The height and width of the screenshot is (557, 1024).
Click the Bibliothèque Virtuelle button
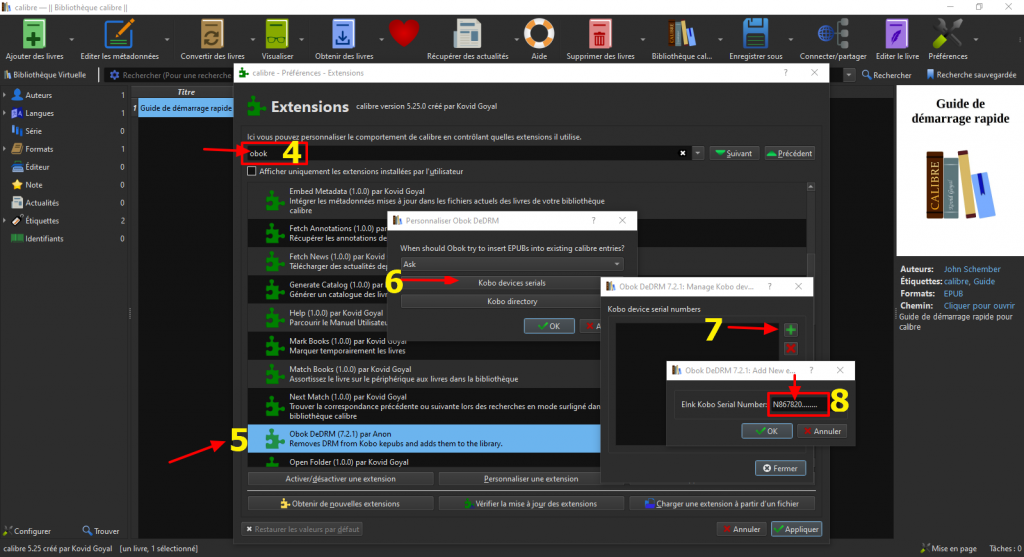click(x=45, y=75)
